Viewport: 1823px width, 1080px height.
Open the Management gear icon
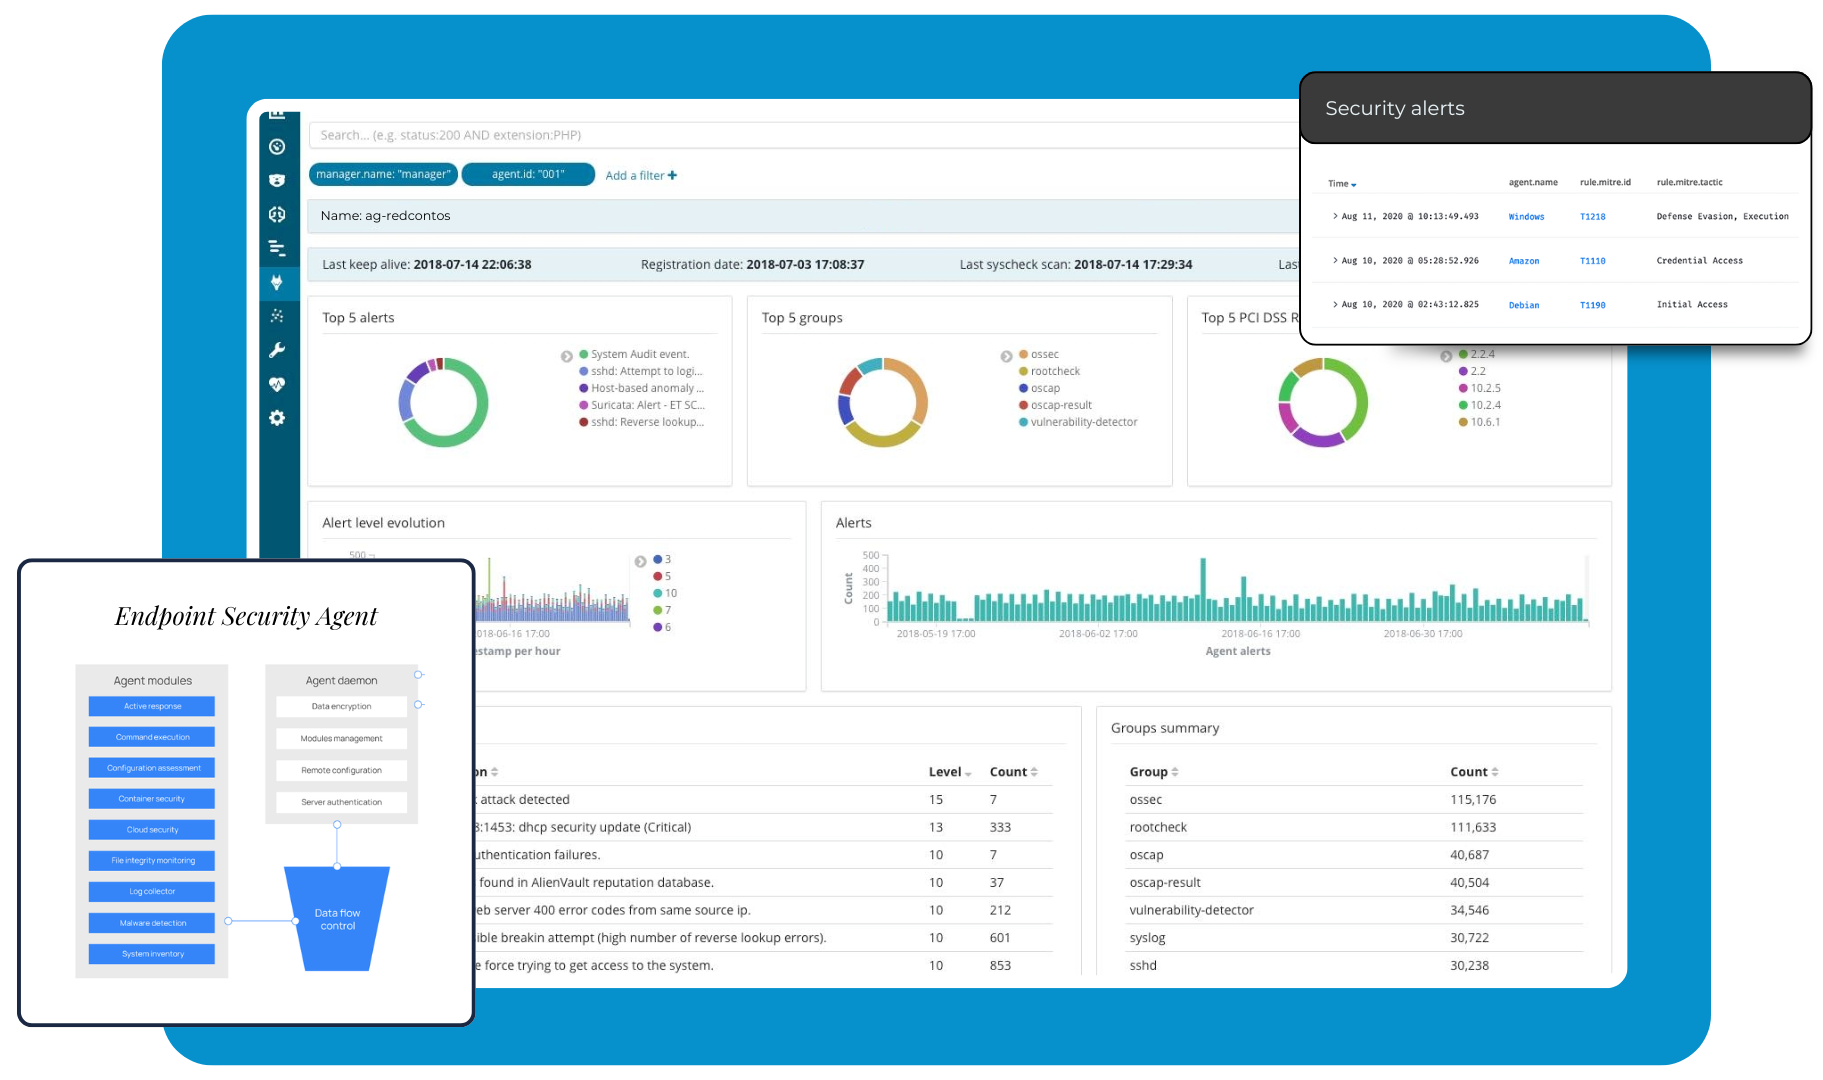click(x=277, y=418)
